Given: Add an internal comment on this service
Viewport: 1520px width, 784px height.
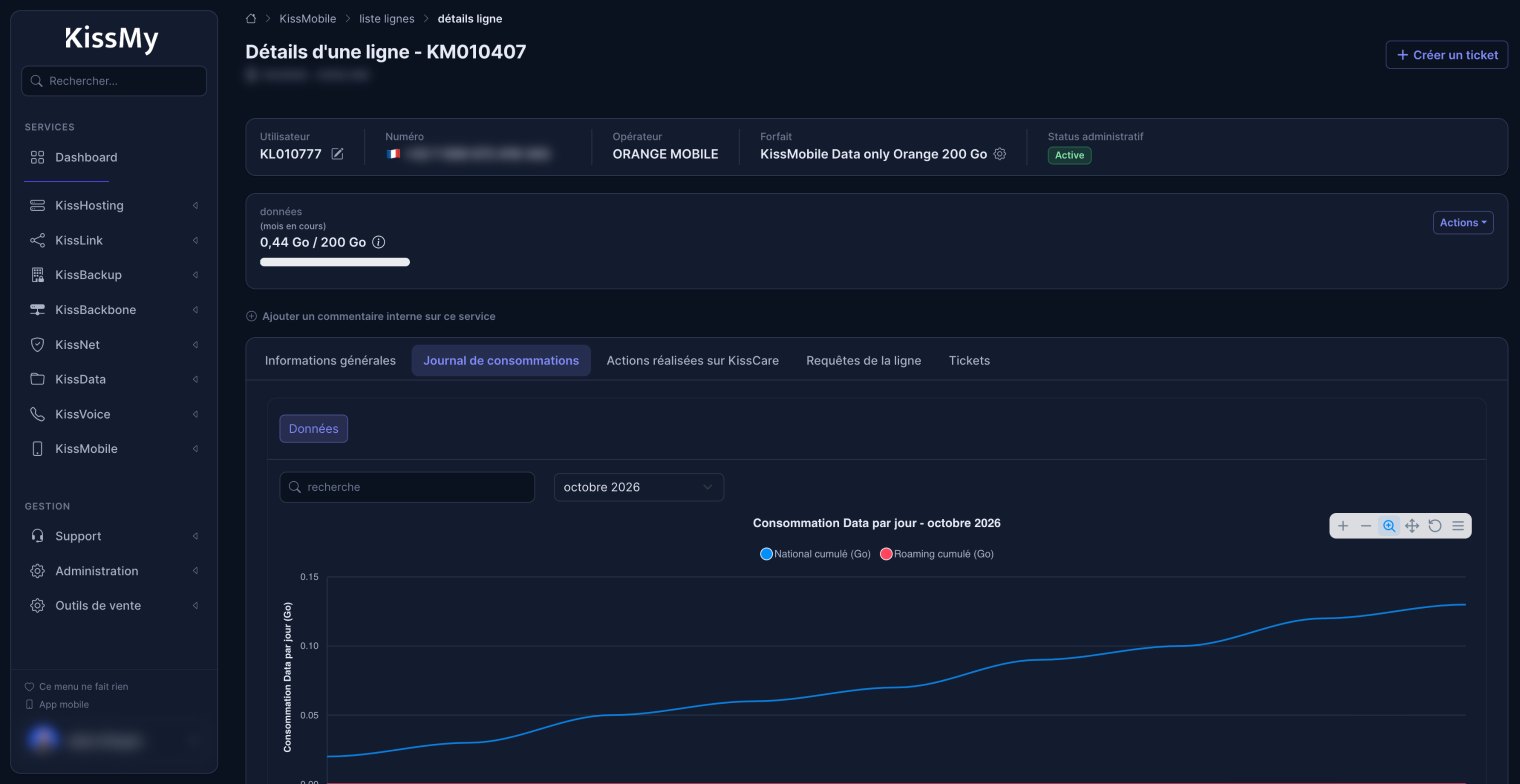Looking at the screenshot, I should click(371, 316).
